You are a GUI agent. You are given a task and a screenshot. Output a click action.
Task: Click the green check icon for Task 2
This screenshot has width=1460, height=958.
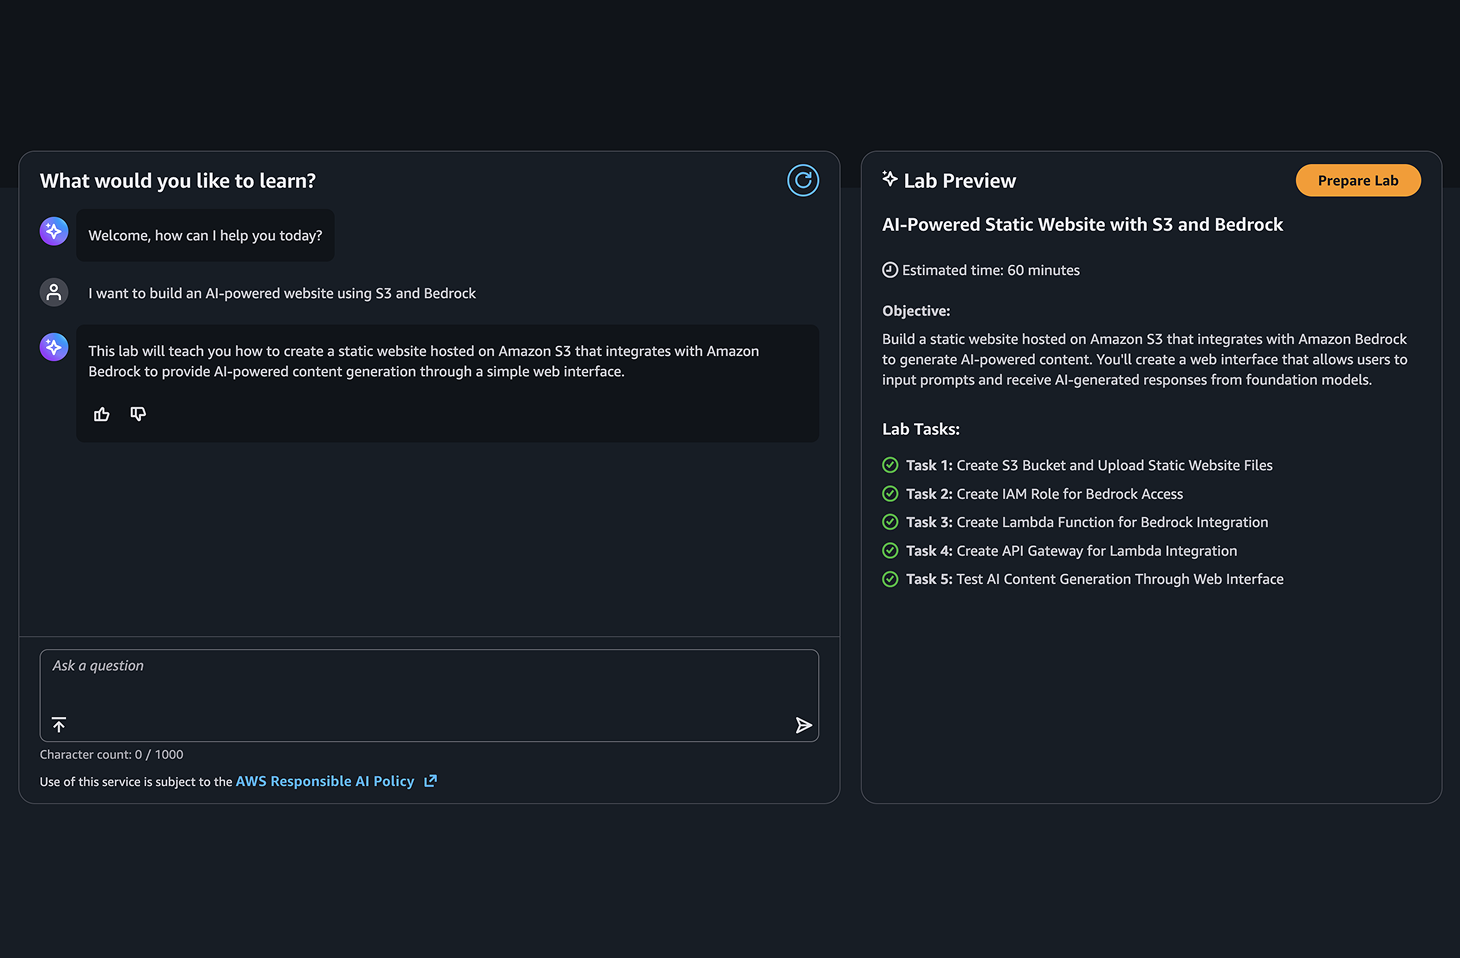click(890, 493)
